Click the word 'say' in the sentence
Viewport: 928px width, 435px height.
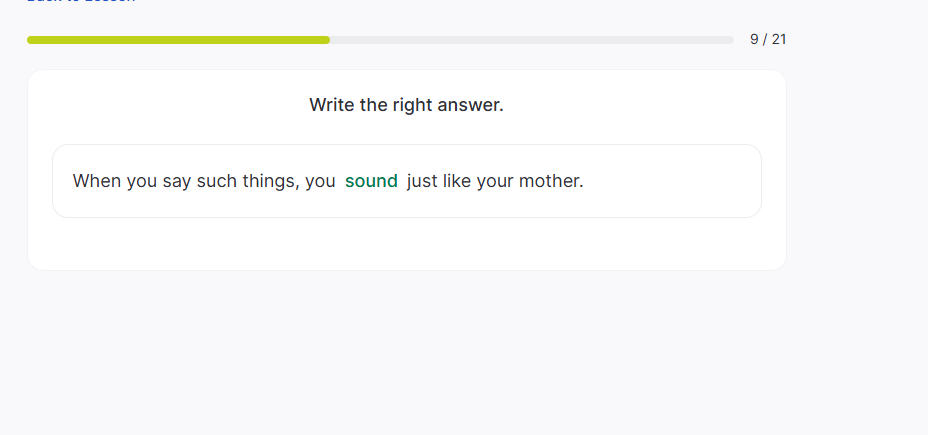(176, 181)
